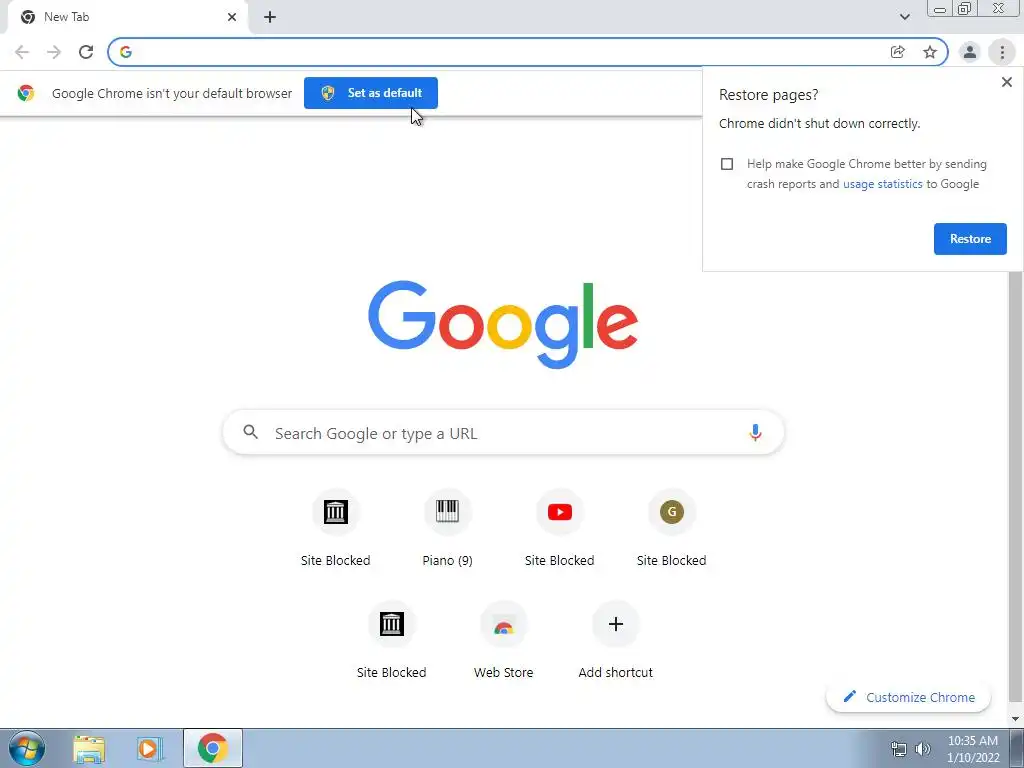Open the volume speaker tray icon

pos(923,749)
